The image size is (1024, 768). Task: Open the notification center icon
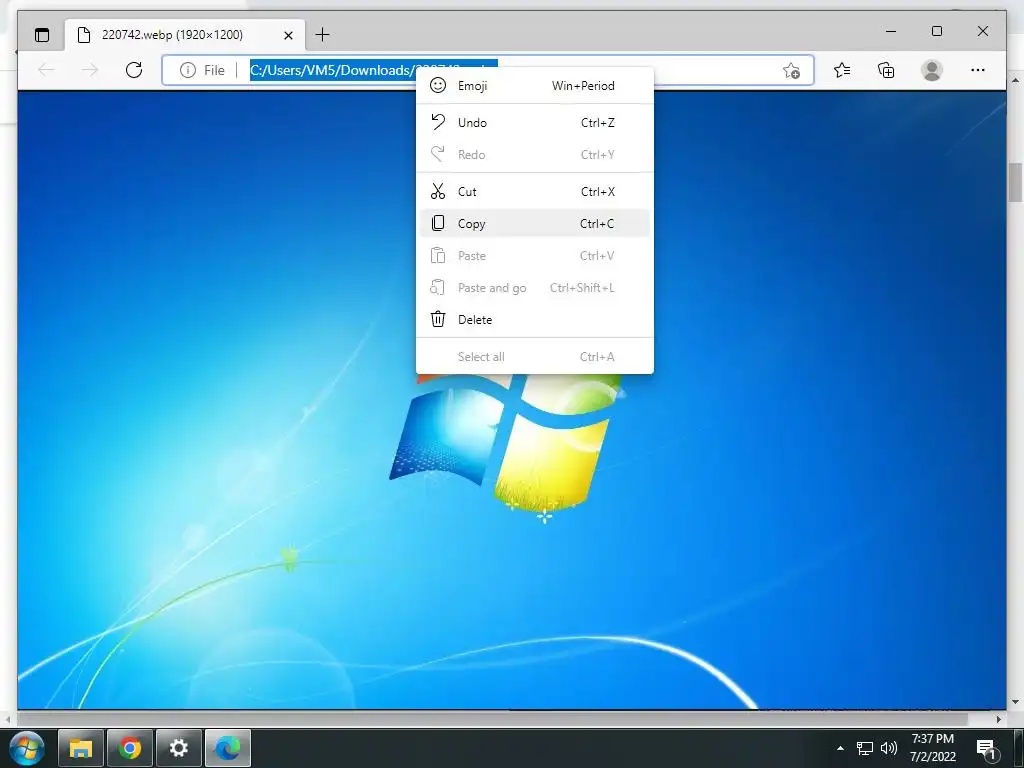[987, 749]
